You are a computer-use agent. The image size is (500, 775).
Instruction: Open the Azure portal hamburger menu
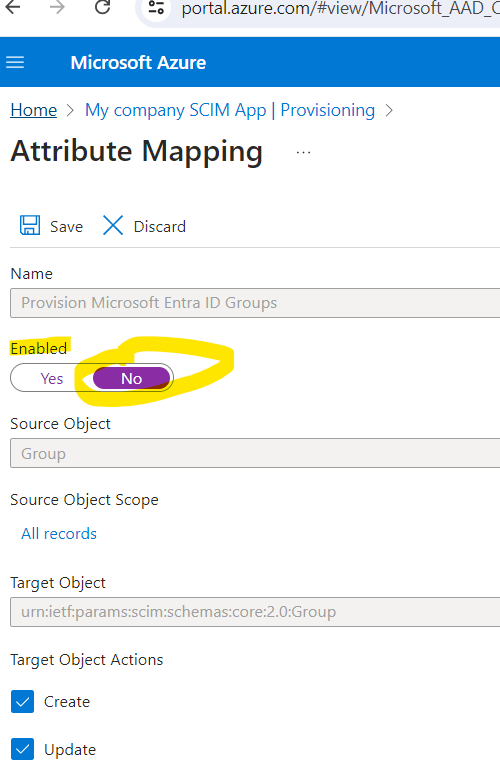click(15, 62)
